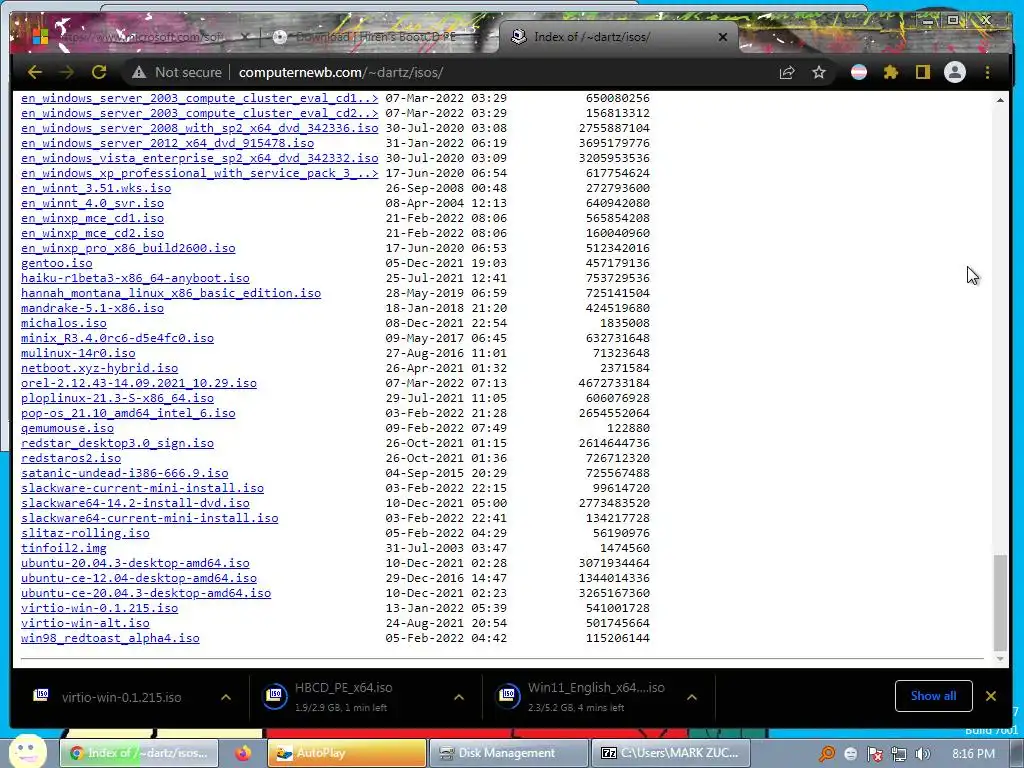Click the Win11_English_x64 download progress icon

pyautogui.click(x=507, y=696)
